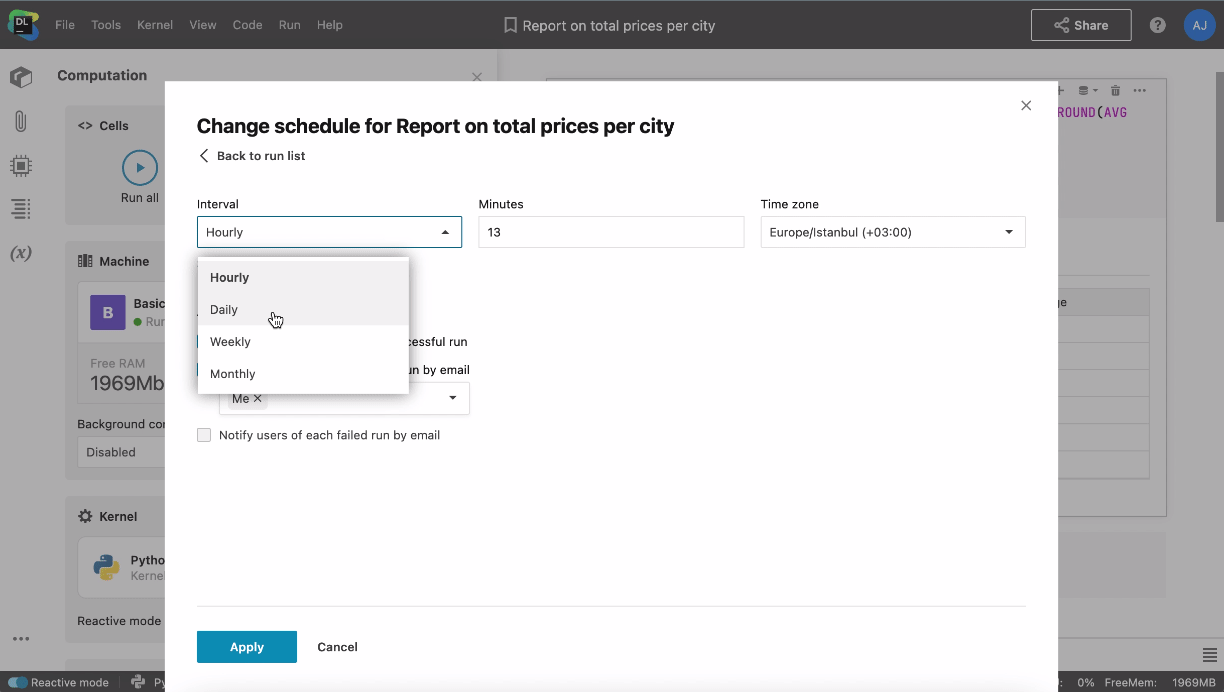The image size is (1224, 692).
Task: Open the Attached files paperclip icon
Action: point(21,122)
